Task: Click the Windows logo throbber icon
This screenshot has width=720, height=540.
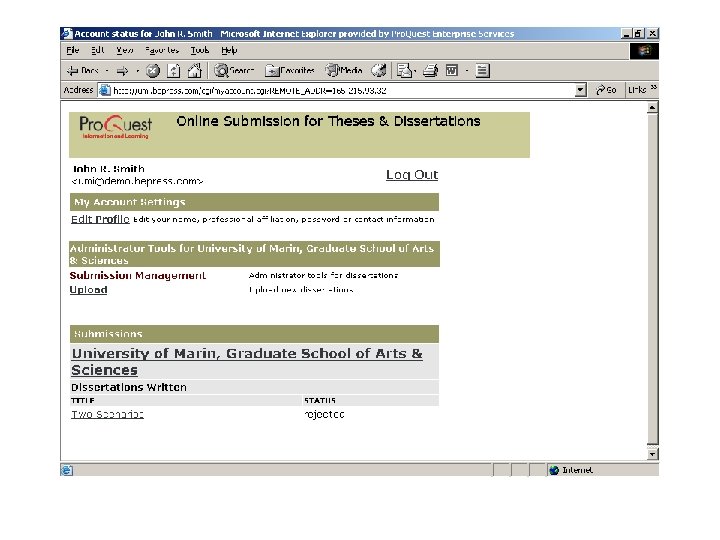Action: (x=644, y=51)
